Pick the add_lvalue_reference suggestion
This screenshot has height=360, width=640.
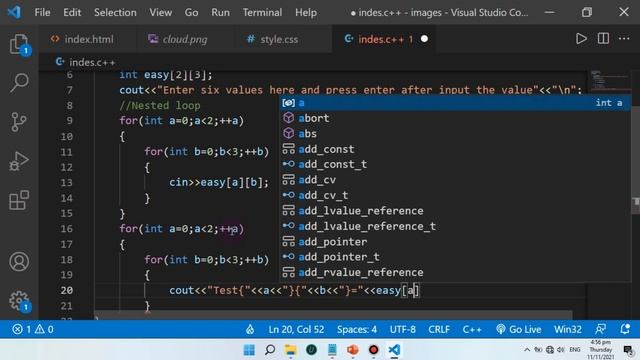click(x=455, y=211)
